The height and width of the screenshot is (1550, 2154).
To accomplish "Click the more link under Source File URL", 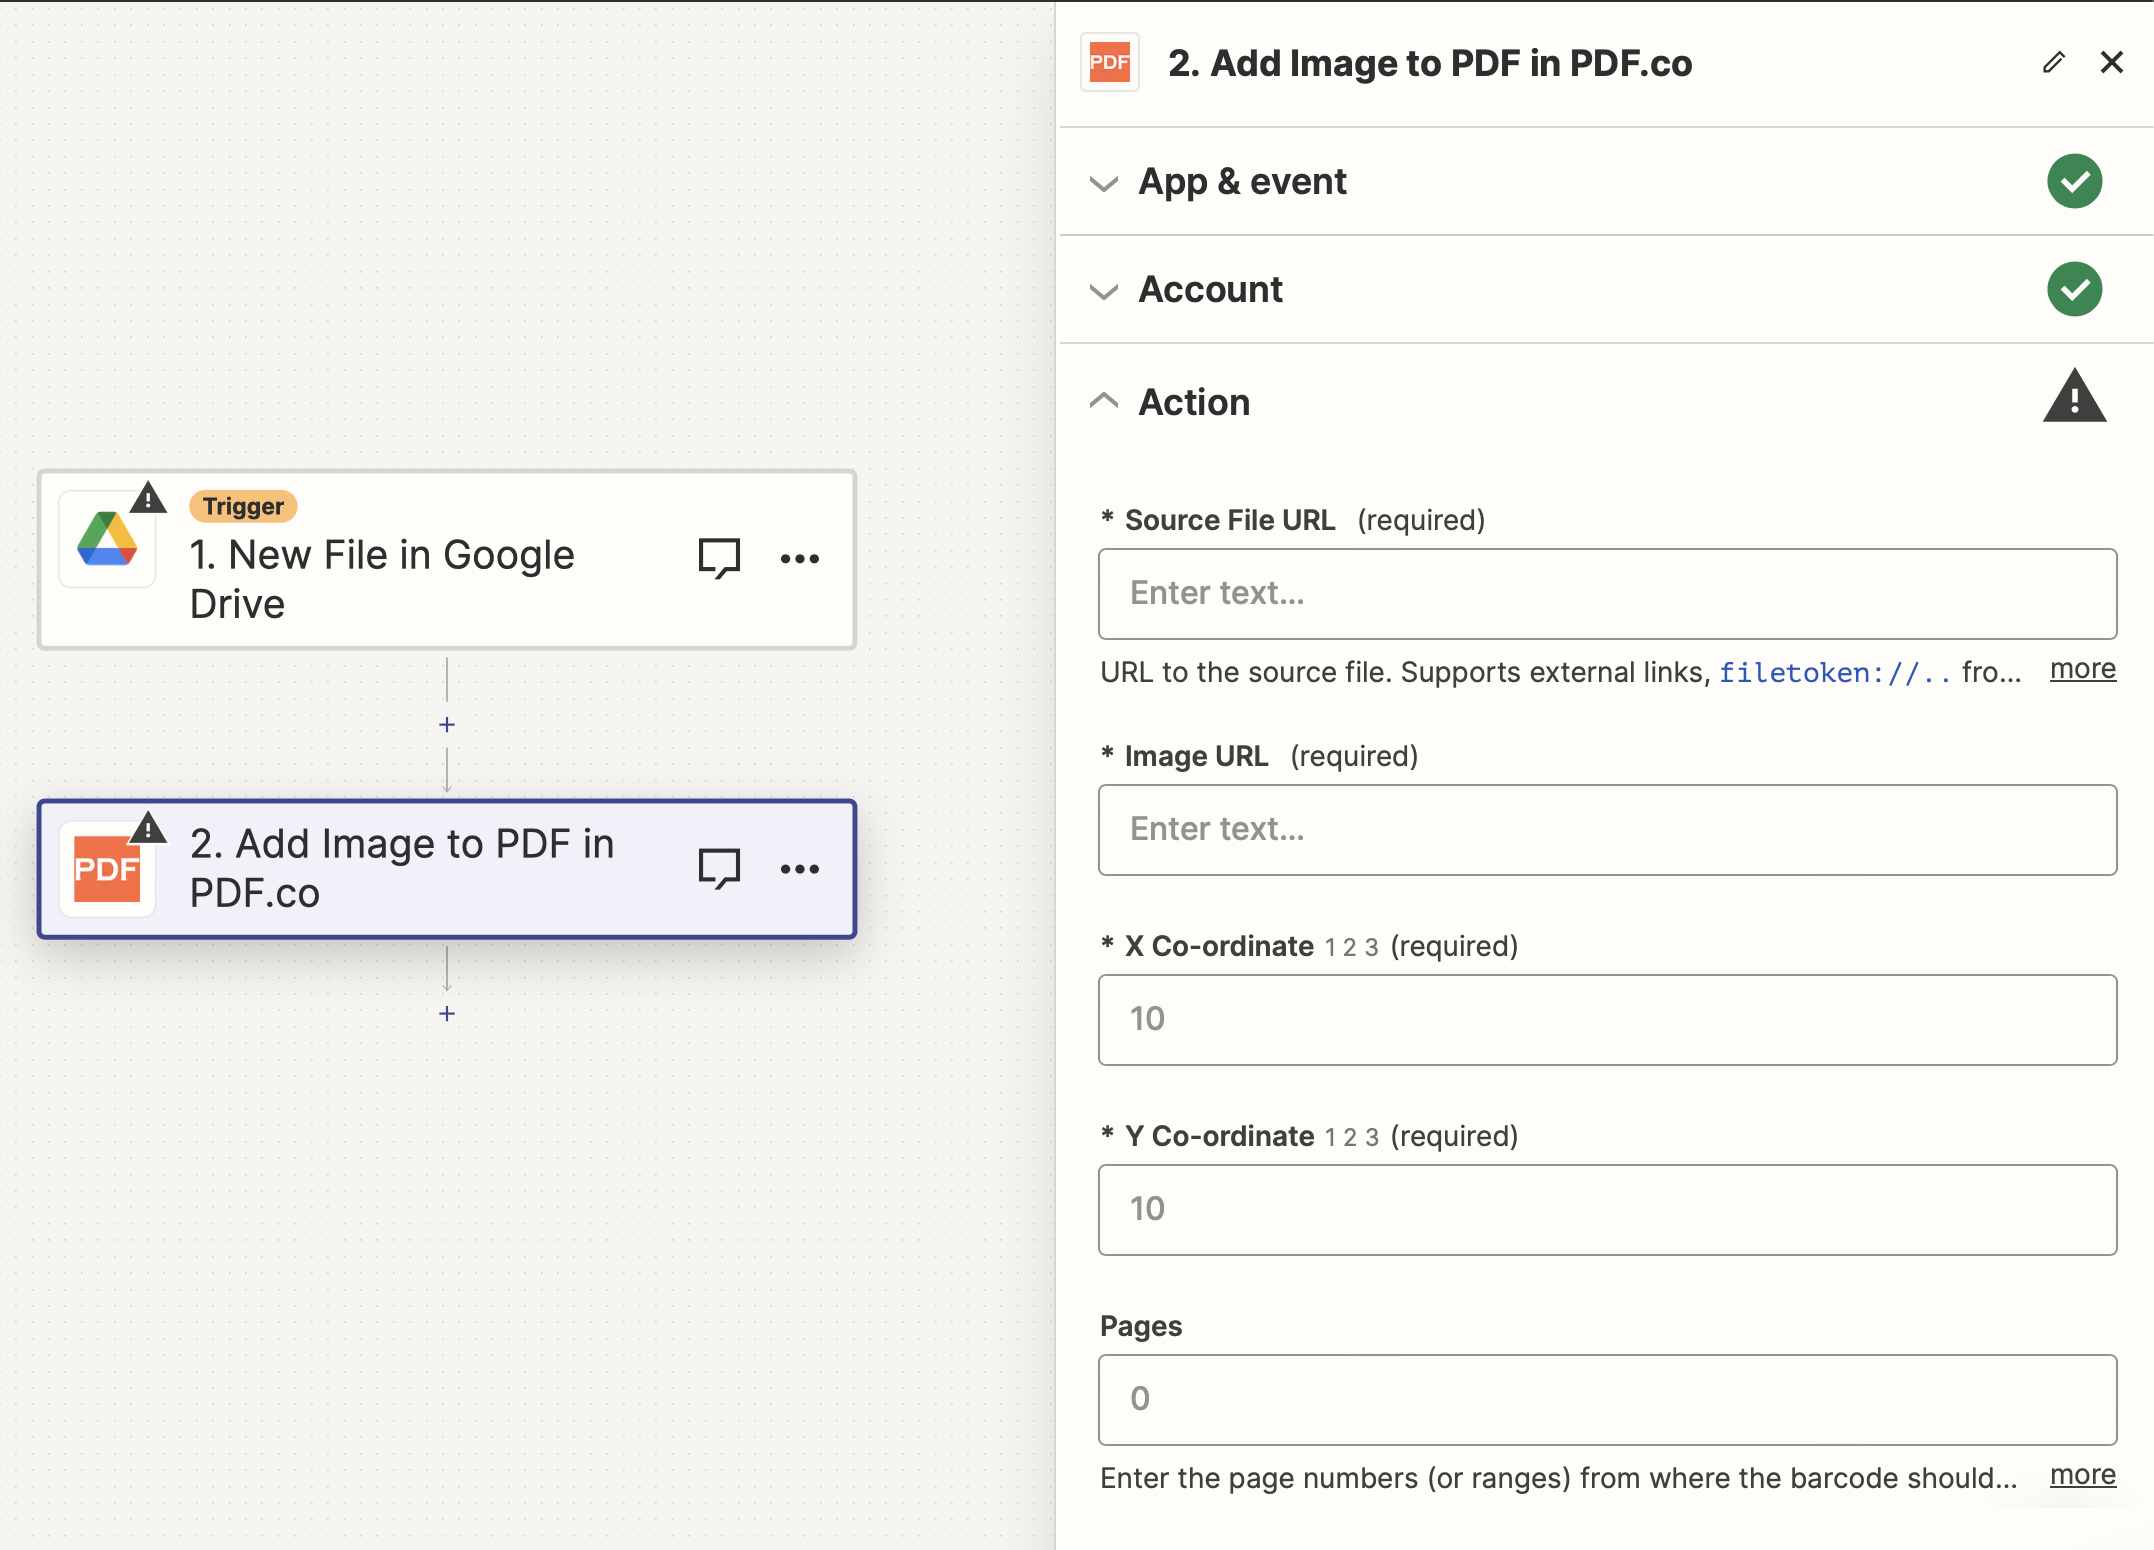I will pyautogui.click(x=2082, y=668).
